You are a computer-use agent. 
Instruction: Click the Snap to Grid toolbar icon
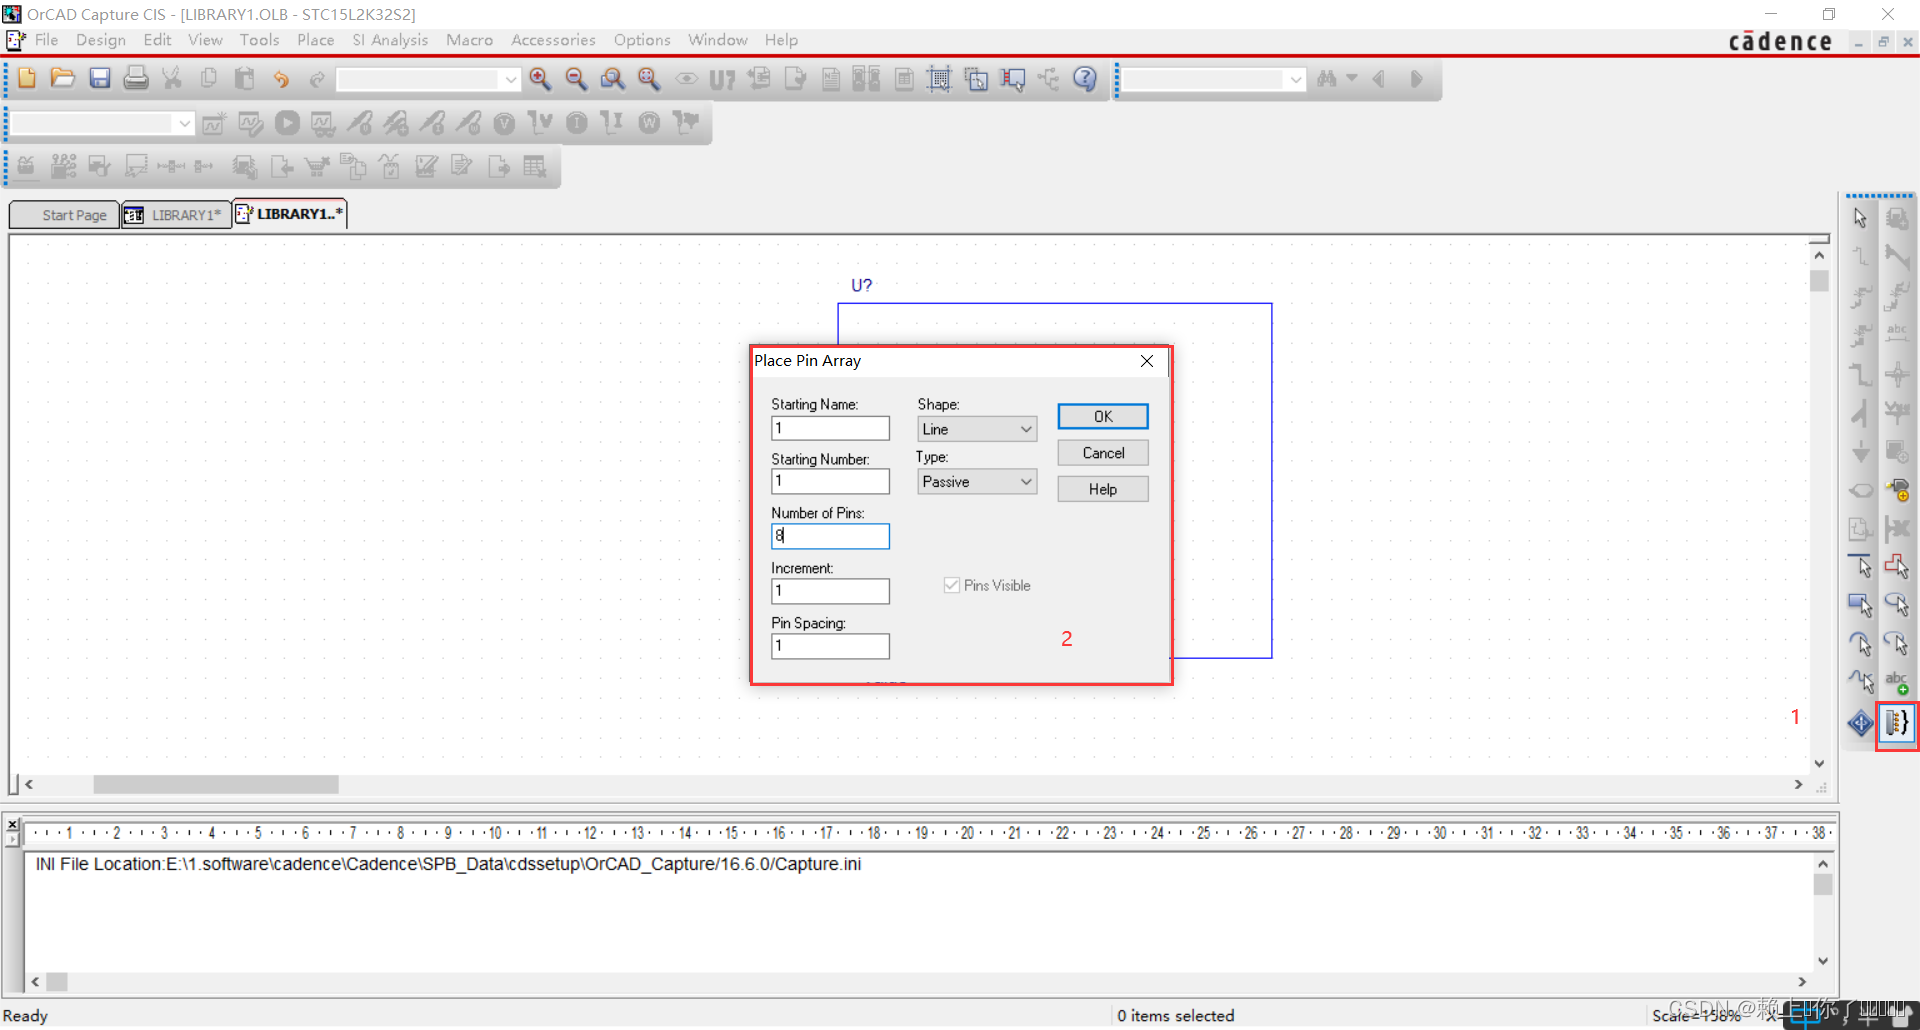pos(939,79)
